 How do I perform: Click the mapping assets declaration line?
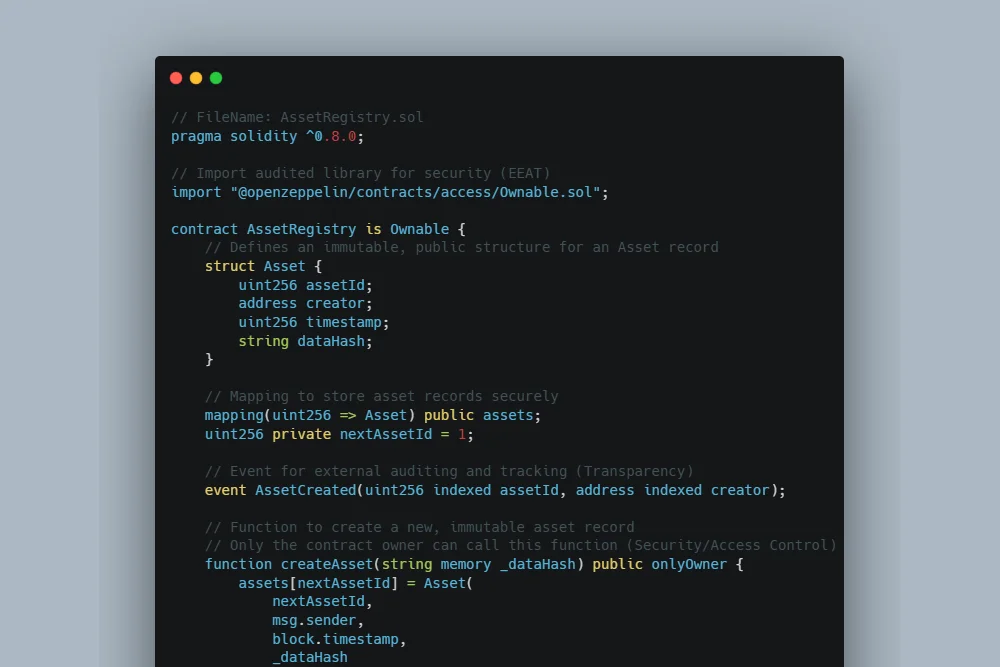(x=373, y=415)
